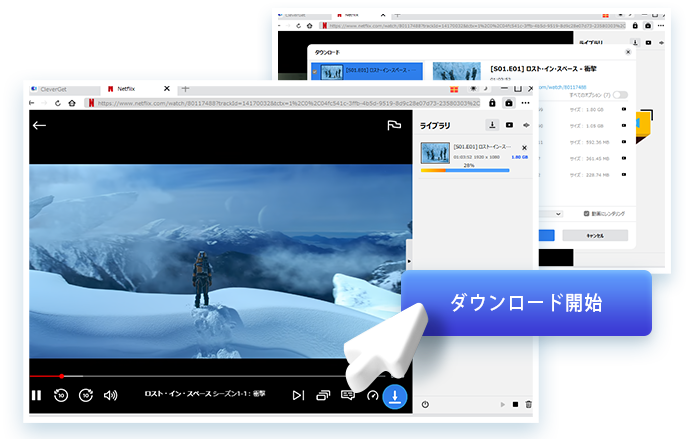Delete all tasks with trash icon

[528, 404]
